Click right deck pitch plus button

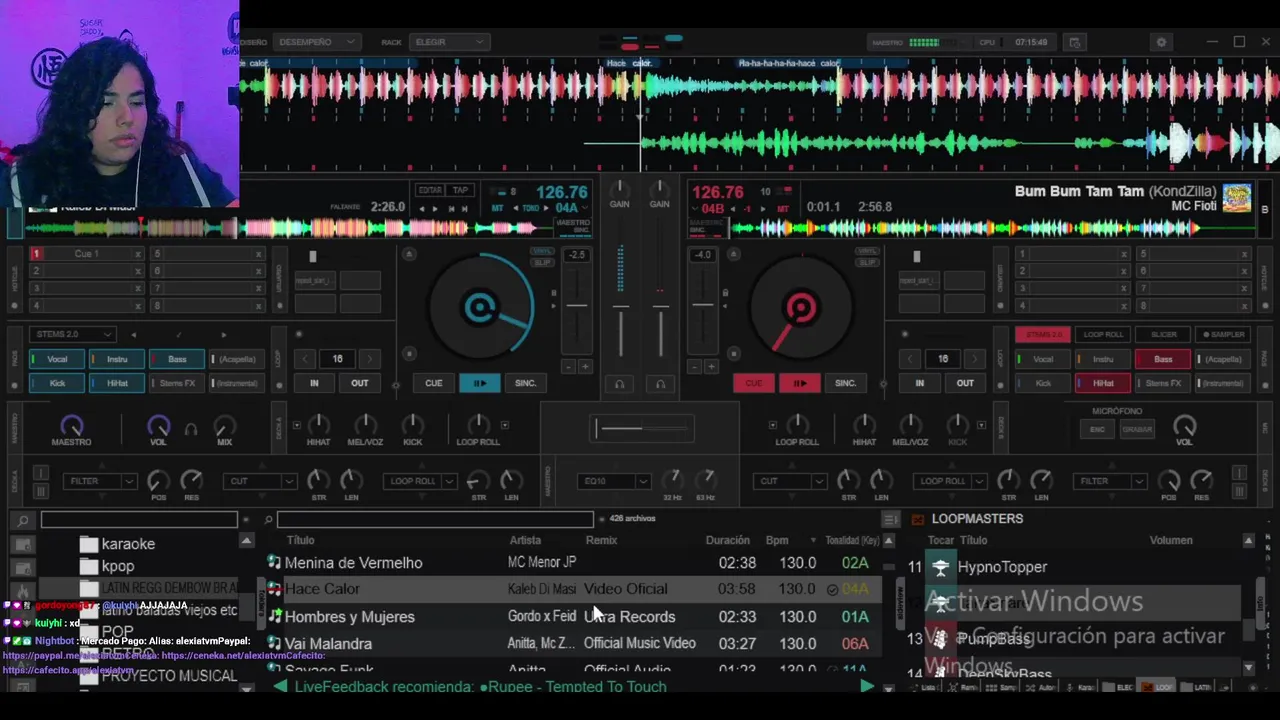pos(711,367)
